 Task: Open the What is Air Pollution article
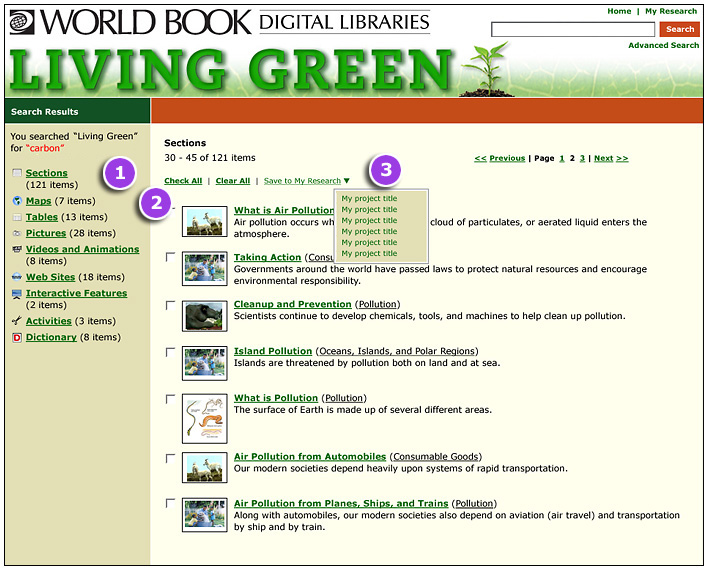click(284, 210)
